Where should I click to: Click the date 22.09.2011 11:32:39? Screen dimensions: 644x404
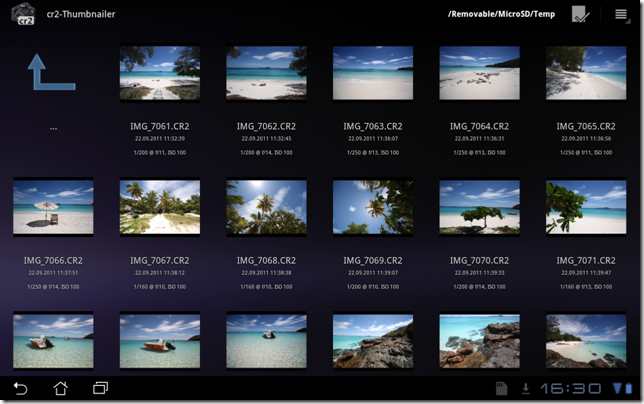tap(160, 139)
